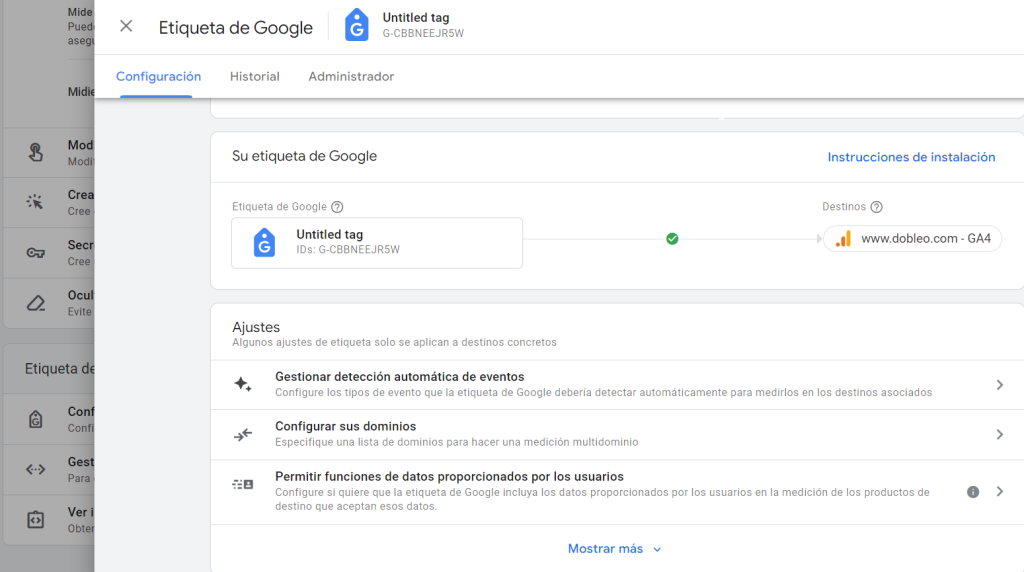Expand user-provided data functions chevron
Screen dimensions: 1024x572
pyautogui.click(x=999, y=492)
